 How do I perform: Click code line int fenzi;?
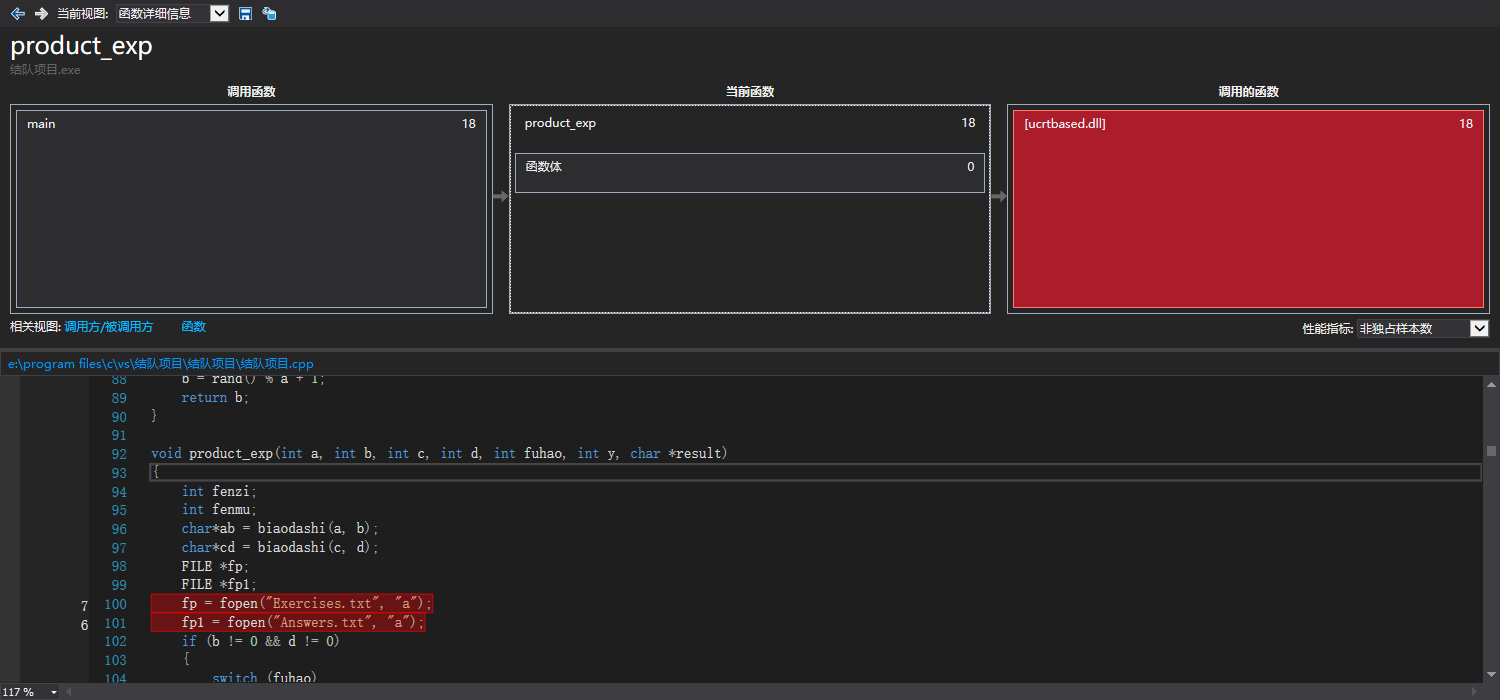pos(219,492)
